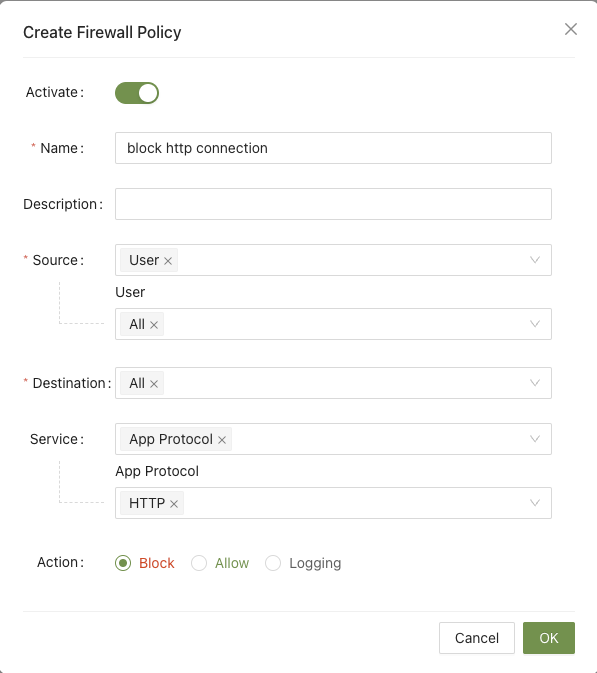Select the Block action radio button
Image resolution: width=597 pixels, height=673 pixels.
[123, 563]
